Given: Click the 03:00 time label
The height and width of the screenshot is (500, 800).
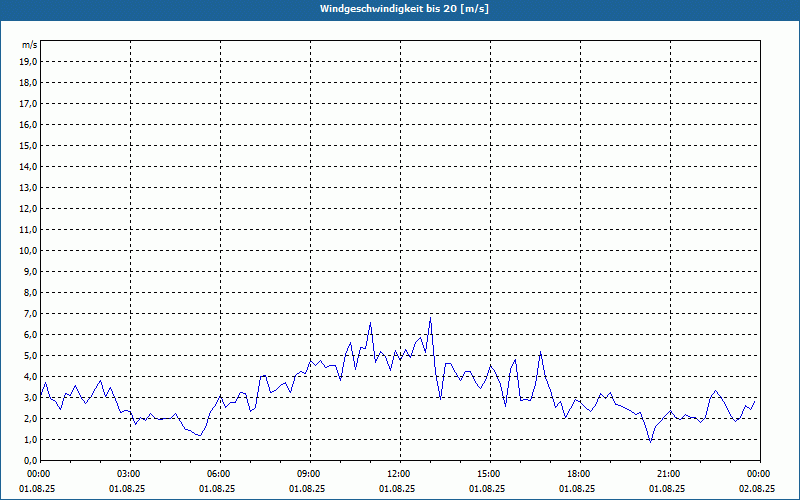Looking at the screenshot, I should click(130, 474).
